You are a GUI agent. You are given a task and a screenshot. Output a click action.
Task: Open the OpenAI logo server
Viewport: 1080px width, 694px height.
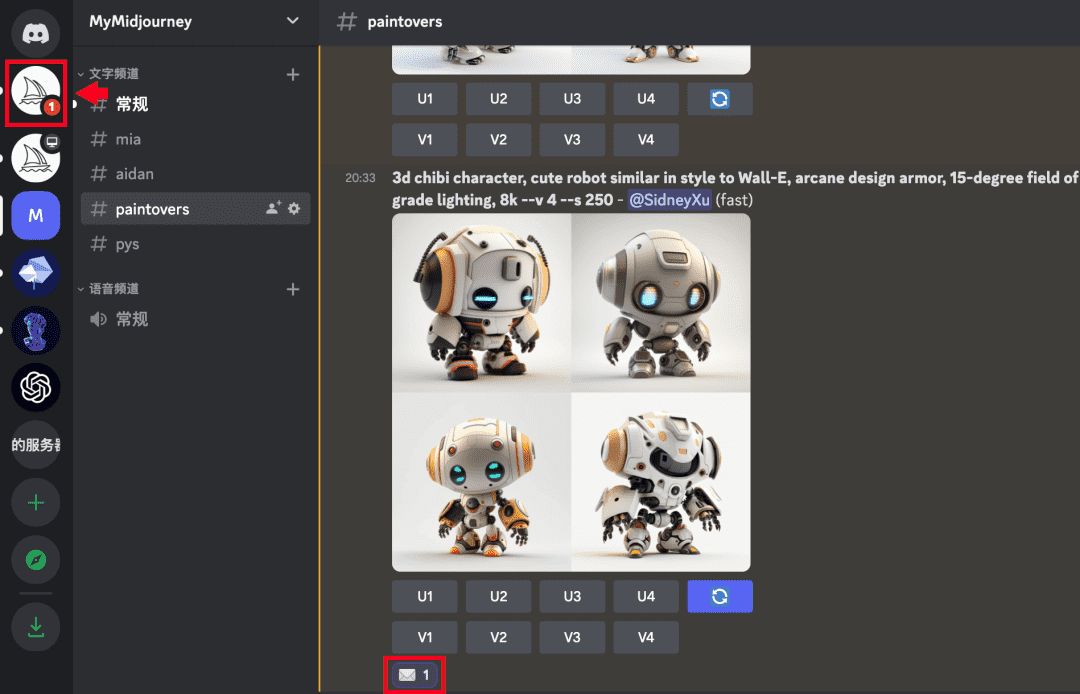[36, 388]
